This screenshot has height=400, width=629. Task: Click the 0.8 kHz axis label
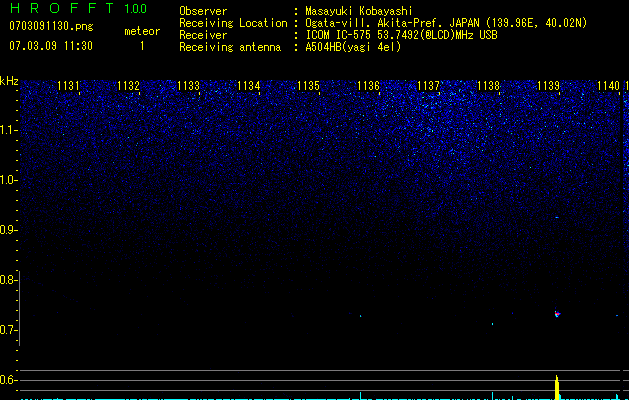click(x=8, y=280)
